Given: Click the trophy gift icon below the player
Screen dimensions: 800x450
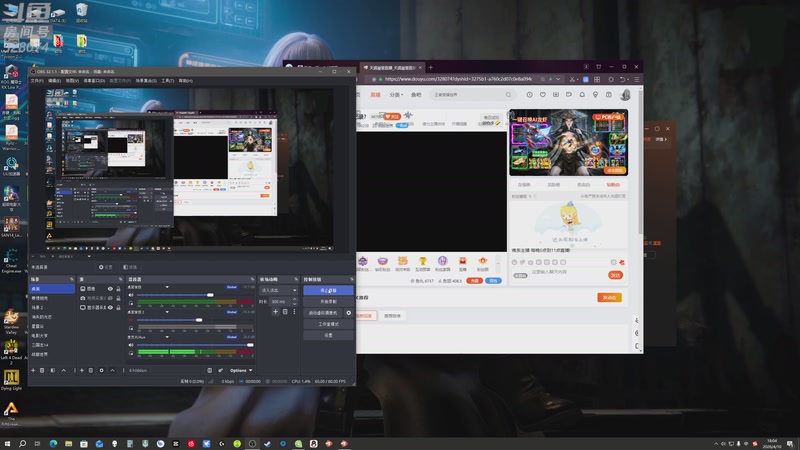Looking at the screenshot, I should click(422, 261).
